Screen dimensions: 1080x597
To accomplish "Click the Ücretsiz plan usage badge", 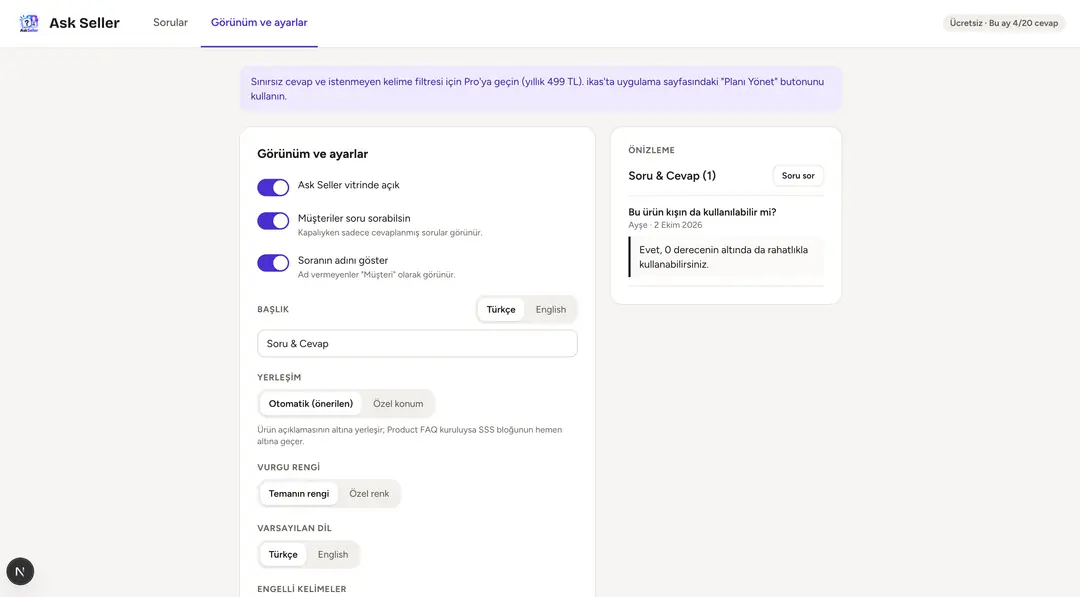I will [x=1004, y=23].
